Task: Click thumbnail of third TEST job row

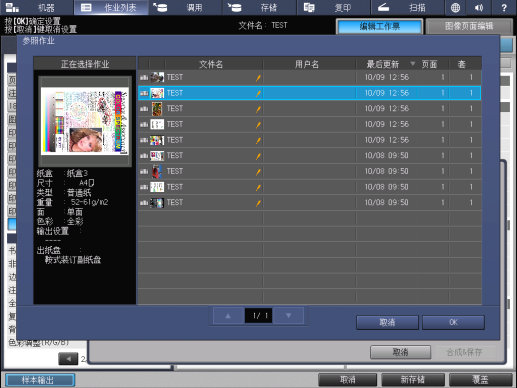Action: point(157,109)
